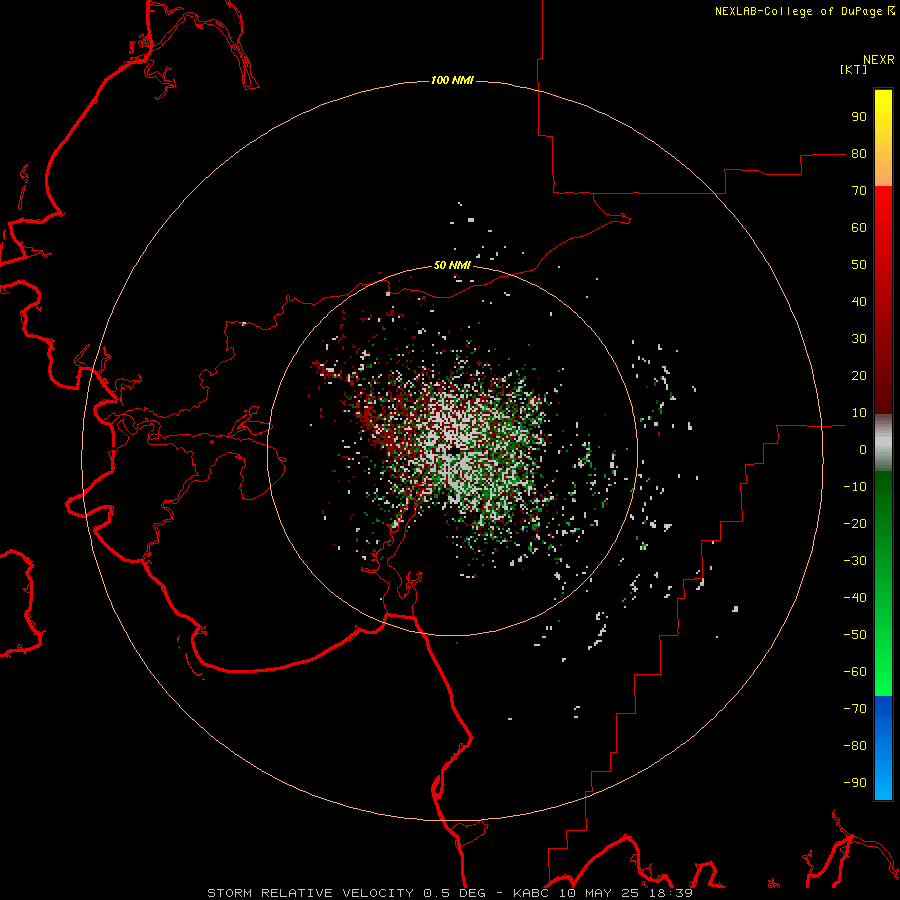Click the 60 value on the color scale

click(x=859, y=228)
